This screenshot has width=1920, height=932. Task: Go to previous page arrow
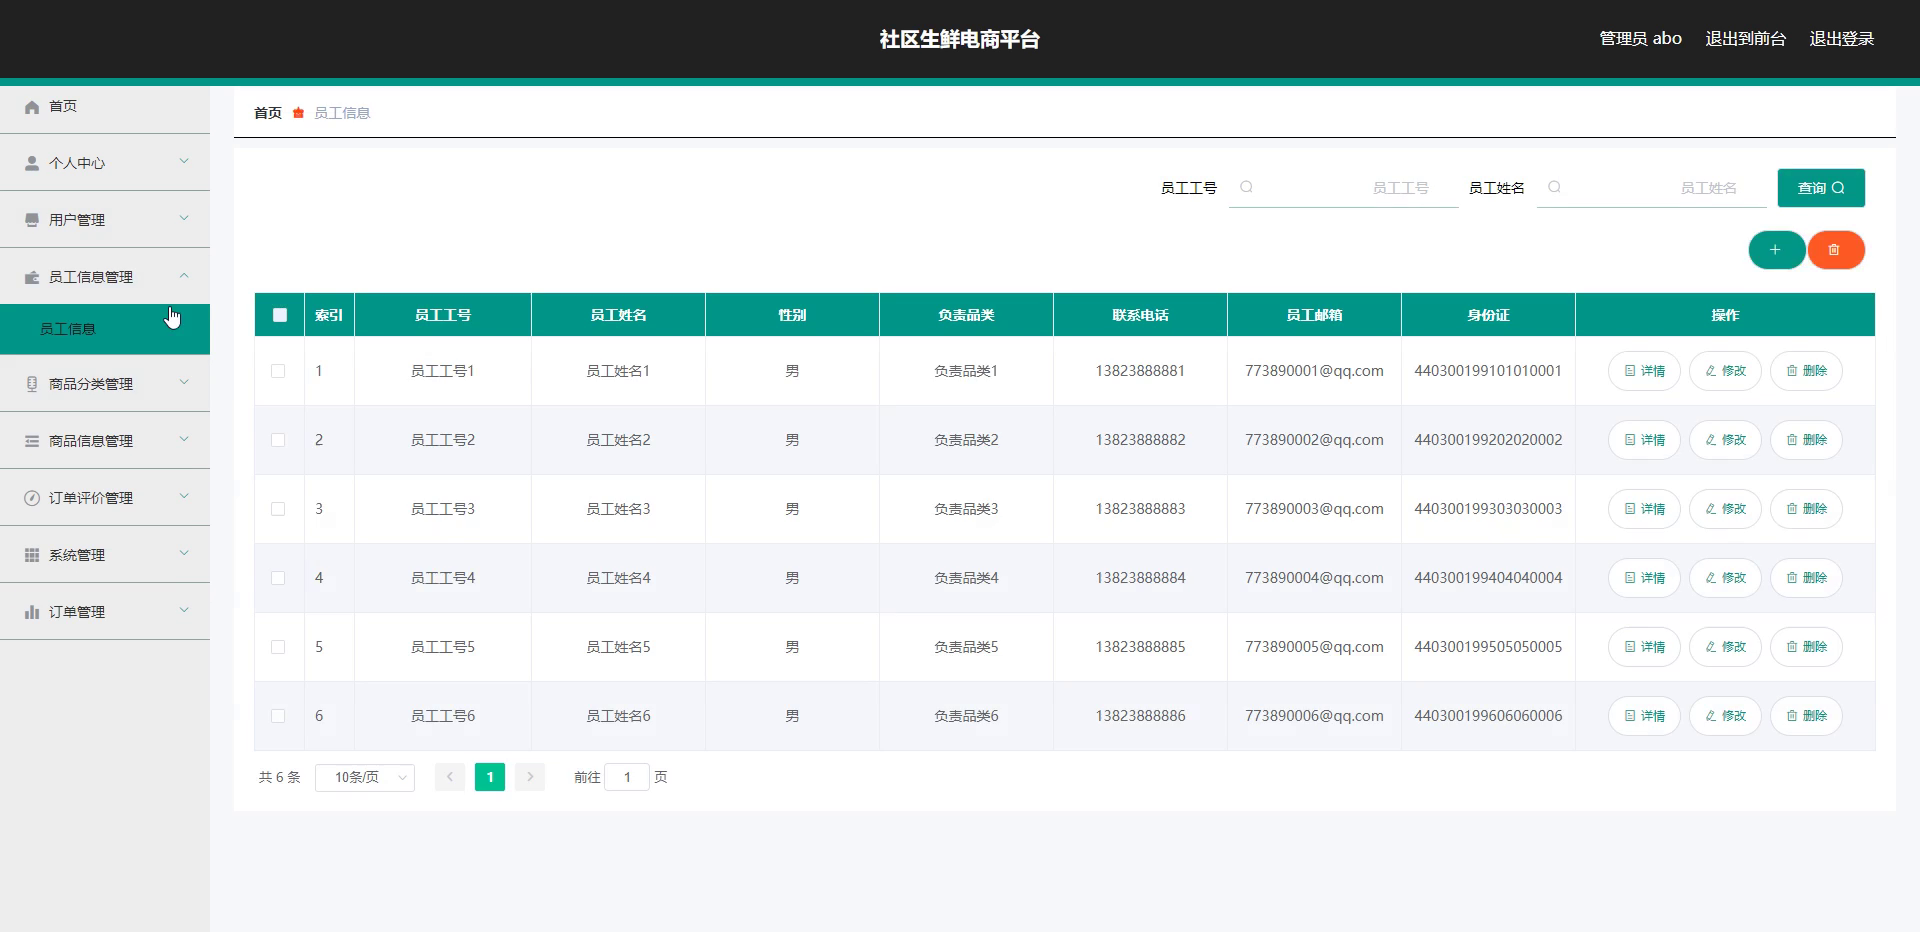click(450, 777)
